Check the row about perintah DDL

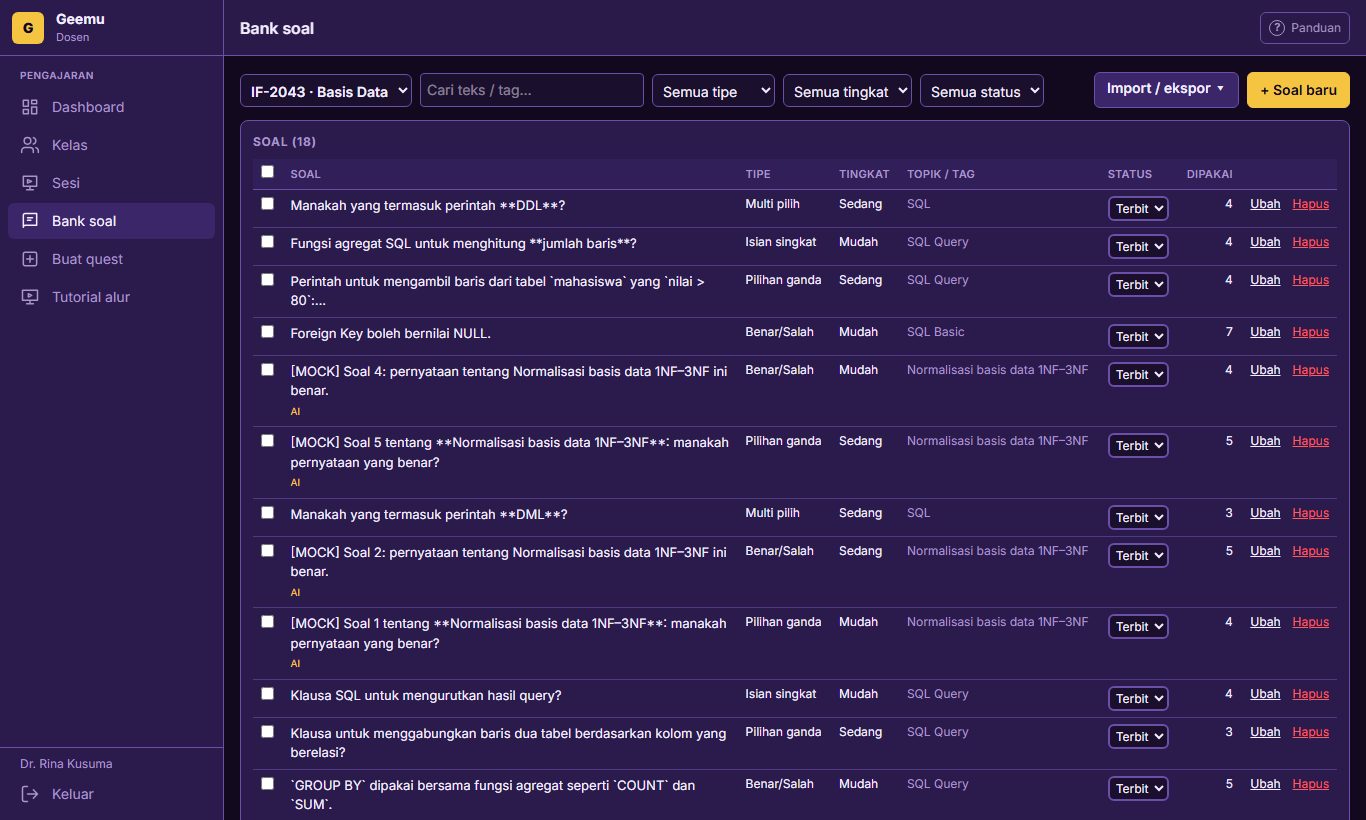click(x=267, y=203)
